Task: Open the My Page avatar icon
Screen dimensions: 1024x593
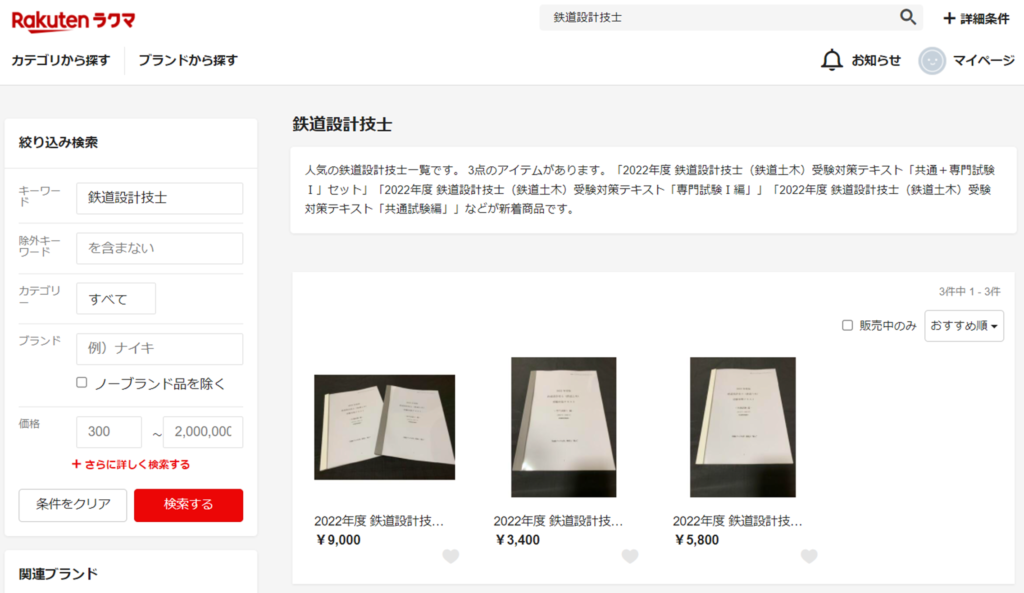Action: (x=932, y=61)
